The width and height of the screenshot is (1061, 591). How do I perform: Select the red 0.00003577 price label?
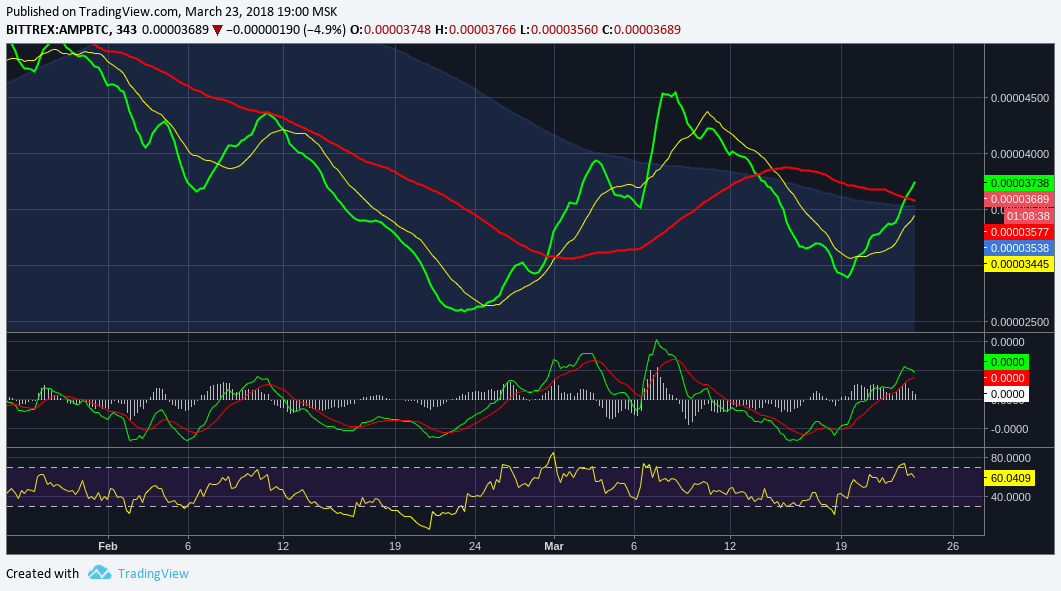pos(1019,232)
